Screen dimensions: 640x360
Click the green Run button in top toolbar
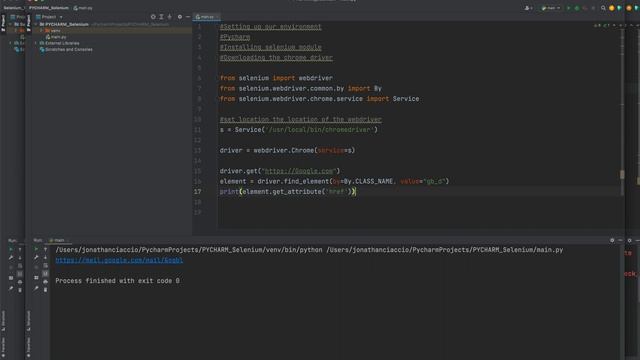point(569,8)
